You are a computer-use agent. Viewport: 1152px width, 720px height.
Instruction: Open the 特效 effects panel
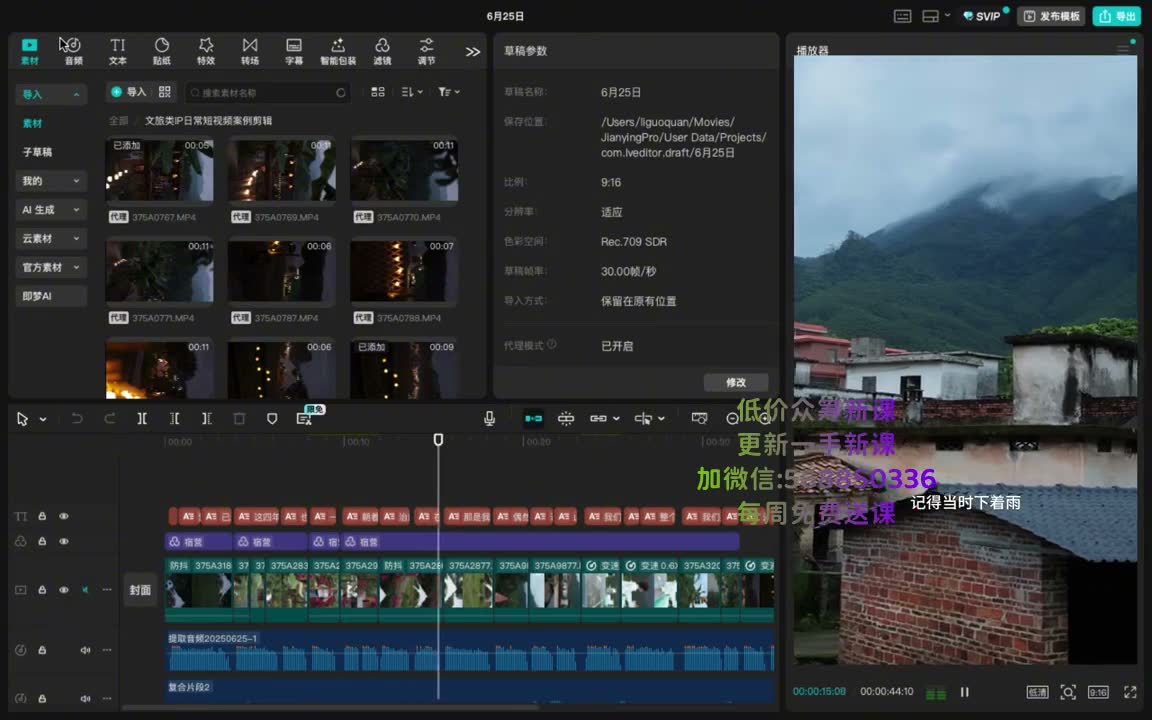tap(206, 51)
